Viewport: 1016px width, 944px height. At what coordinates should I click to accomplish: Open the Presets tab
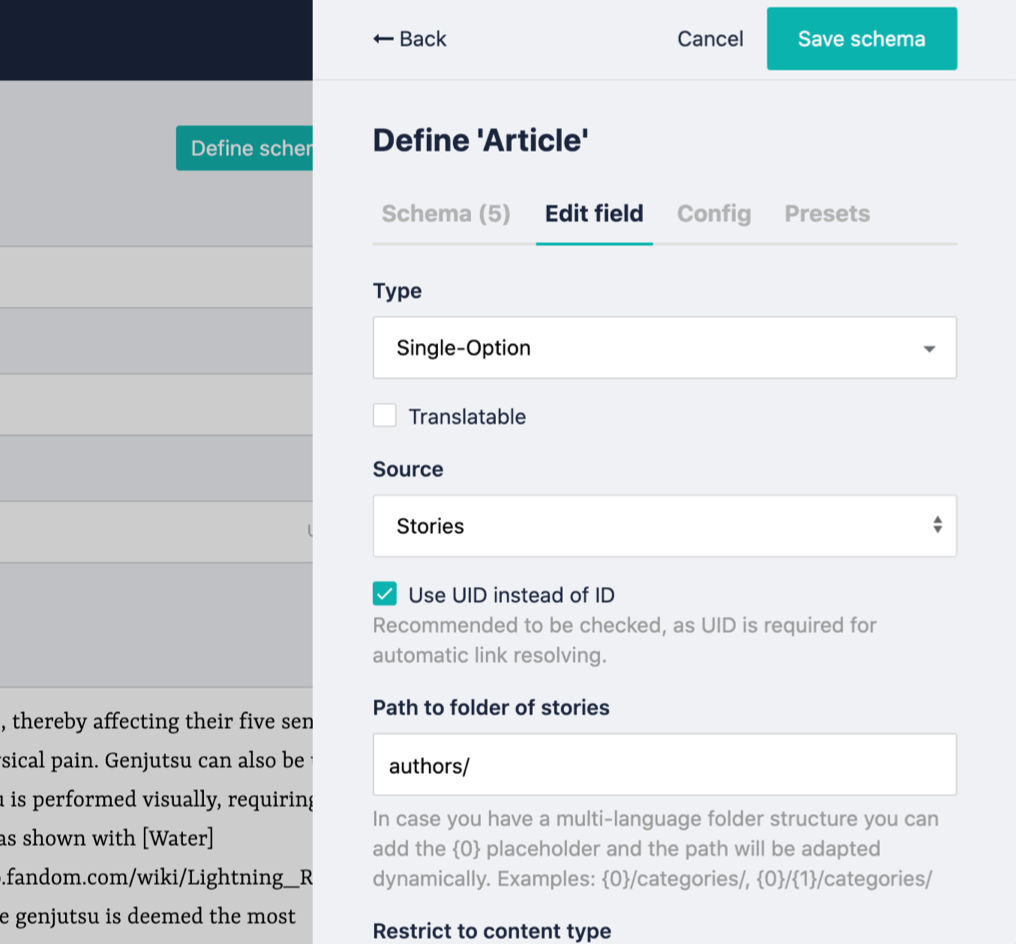pos(827,213)
